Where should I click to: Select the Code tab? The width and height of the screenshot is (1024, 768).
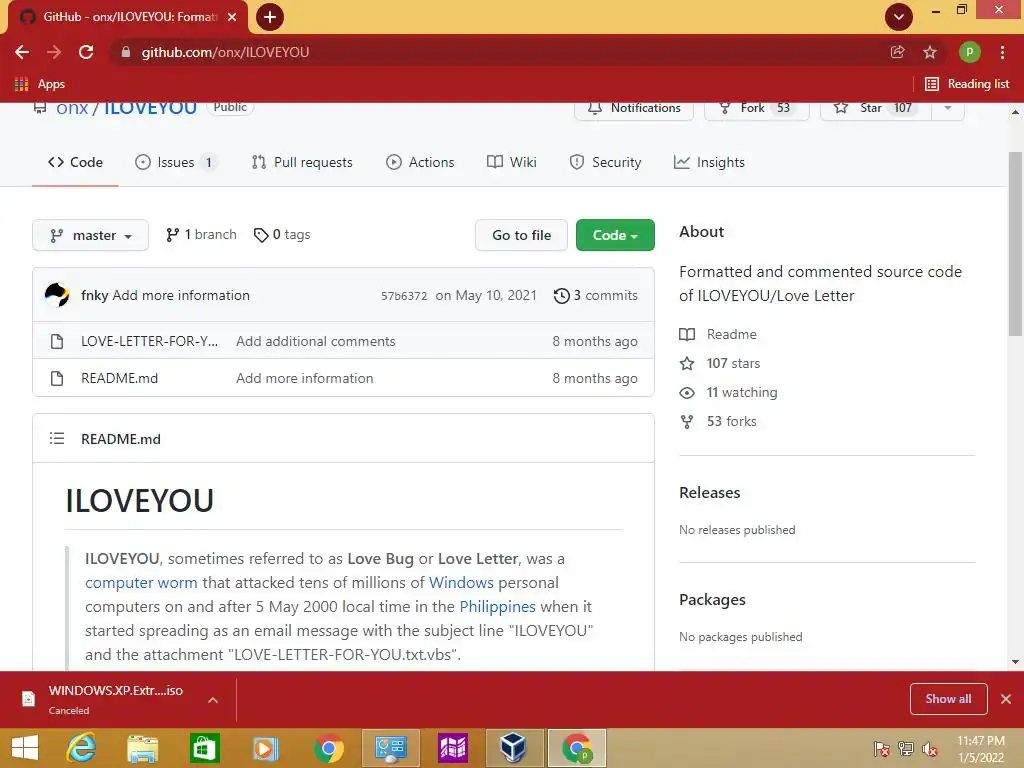75,162
